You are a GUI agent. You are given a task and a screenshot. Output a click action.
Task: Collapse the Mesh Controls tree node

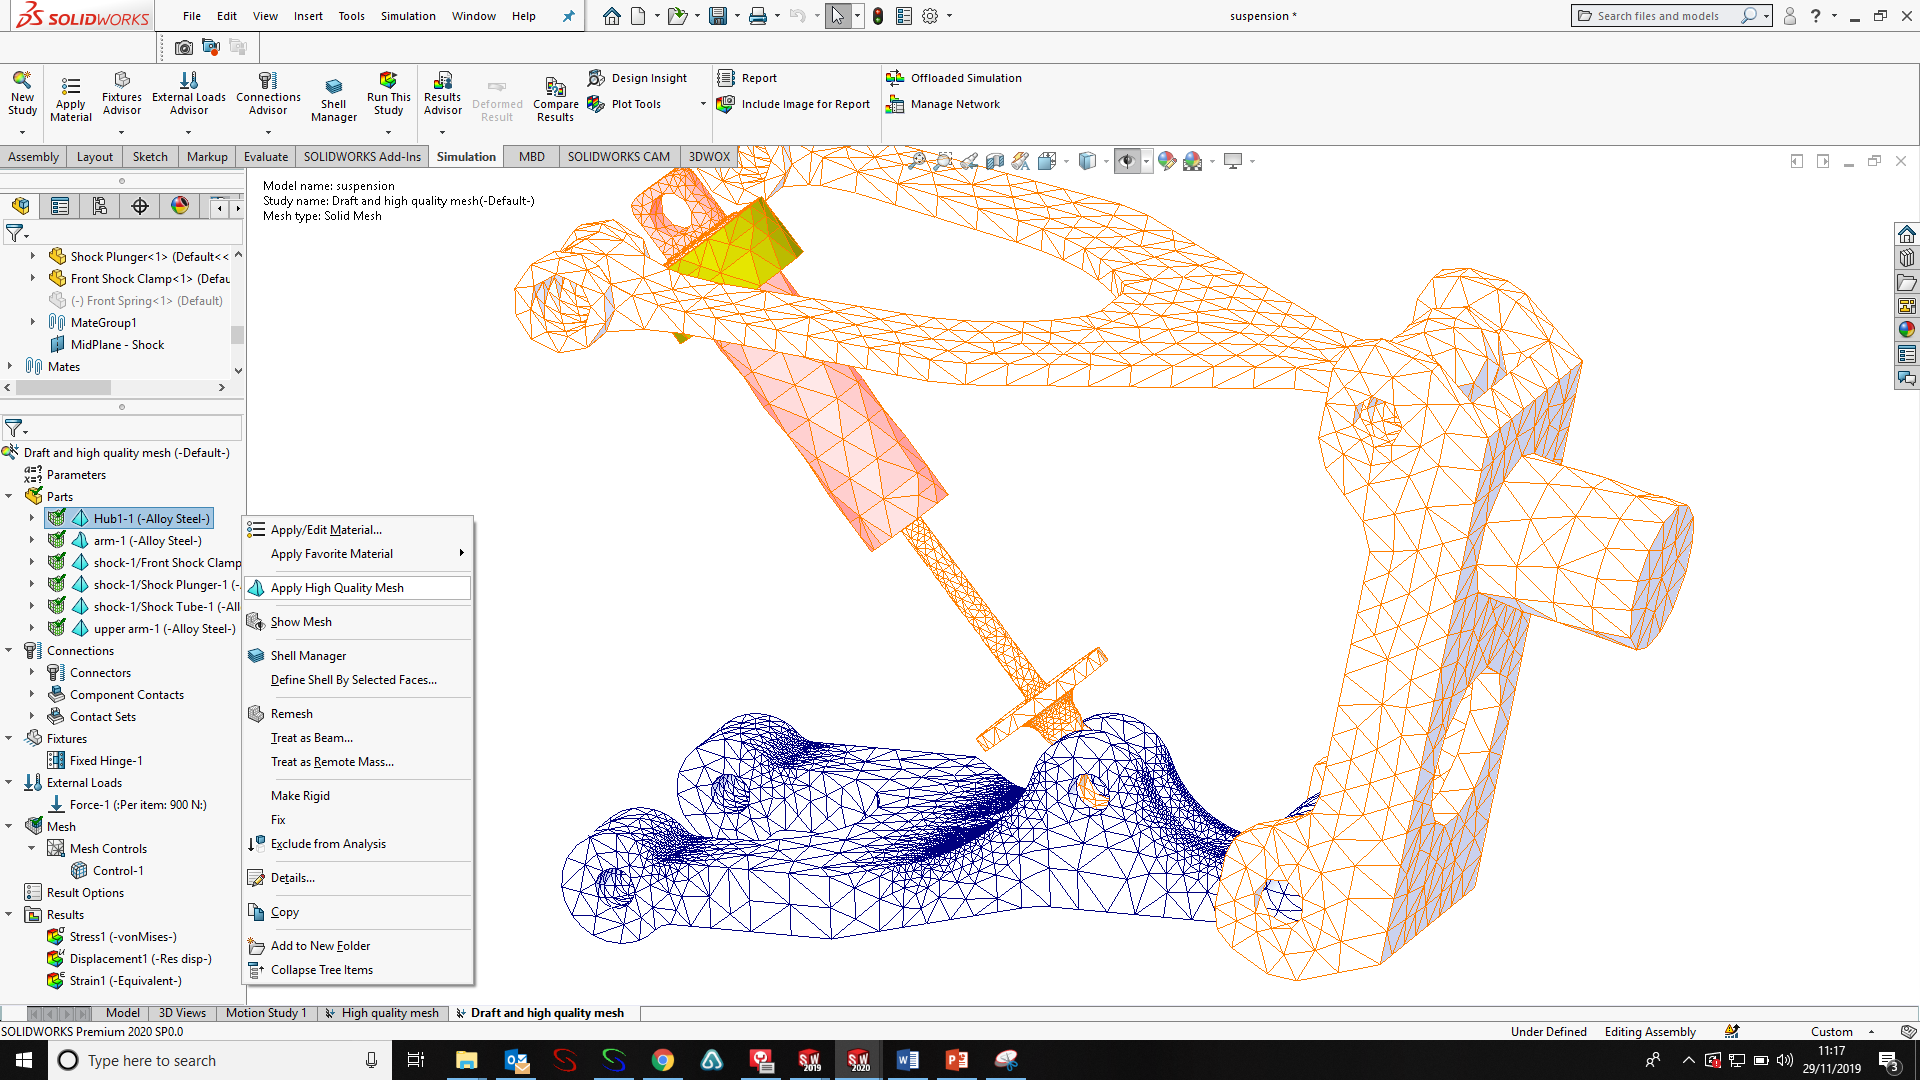point(32,849)
